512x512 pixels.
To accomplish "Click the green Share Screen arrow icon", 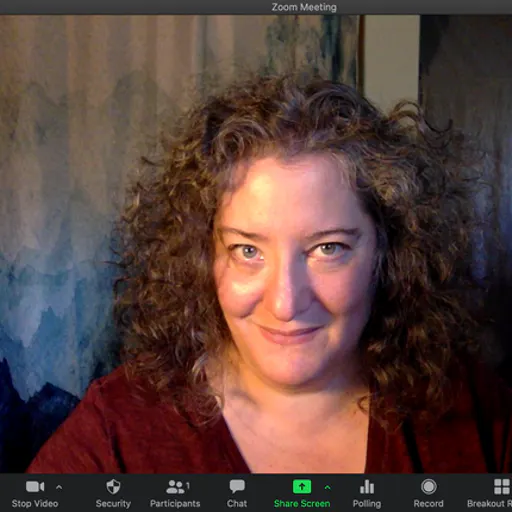I will click(302, 487).
